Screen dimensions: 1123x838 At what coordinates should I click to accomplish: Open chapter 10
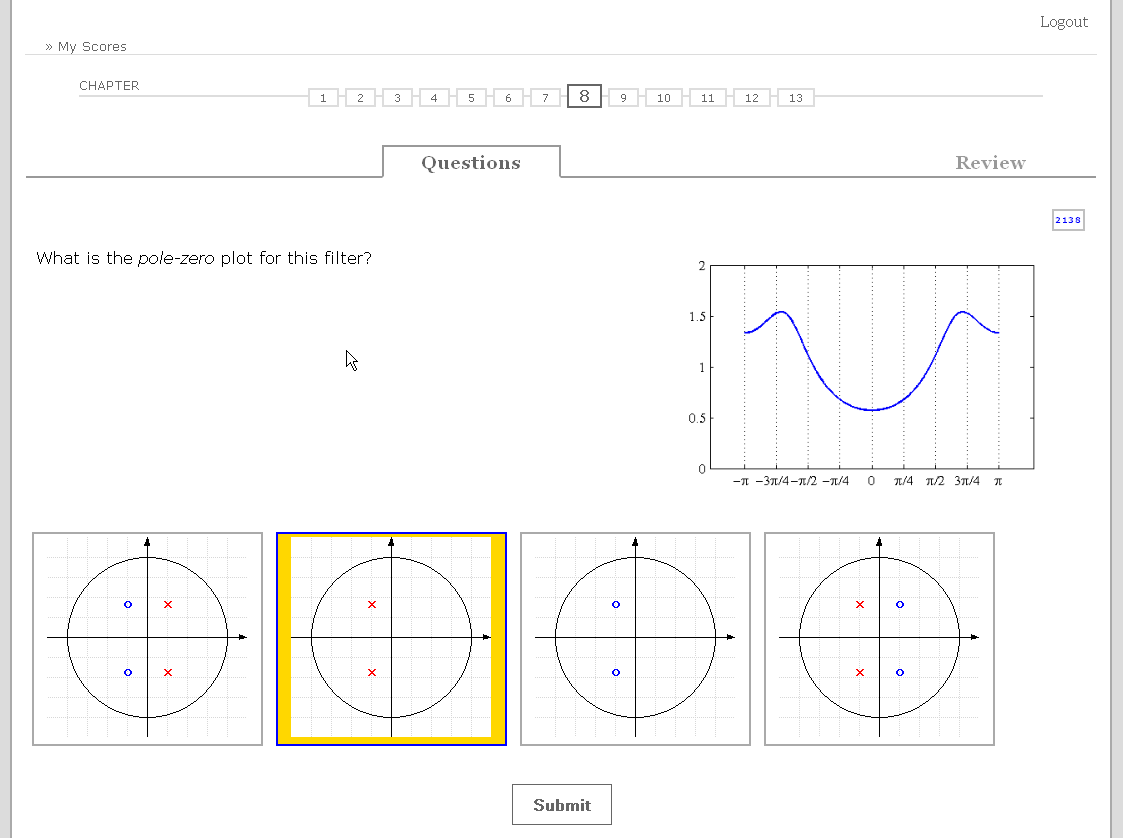pos(664,98)
